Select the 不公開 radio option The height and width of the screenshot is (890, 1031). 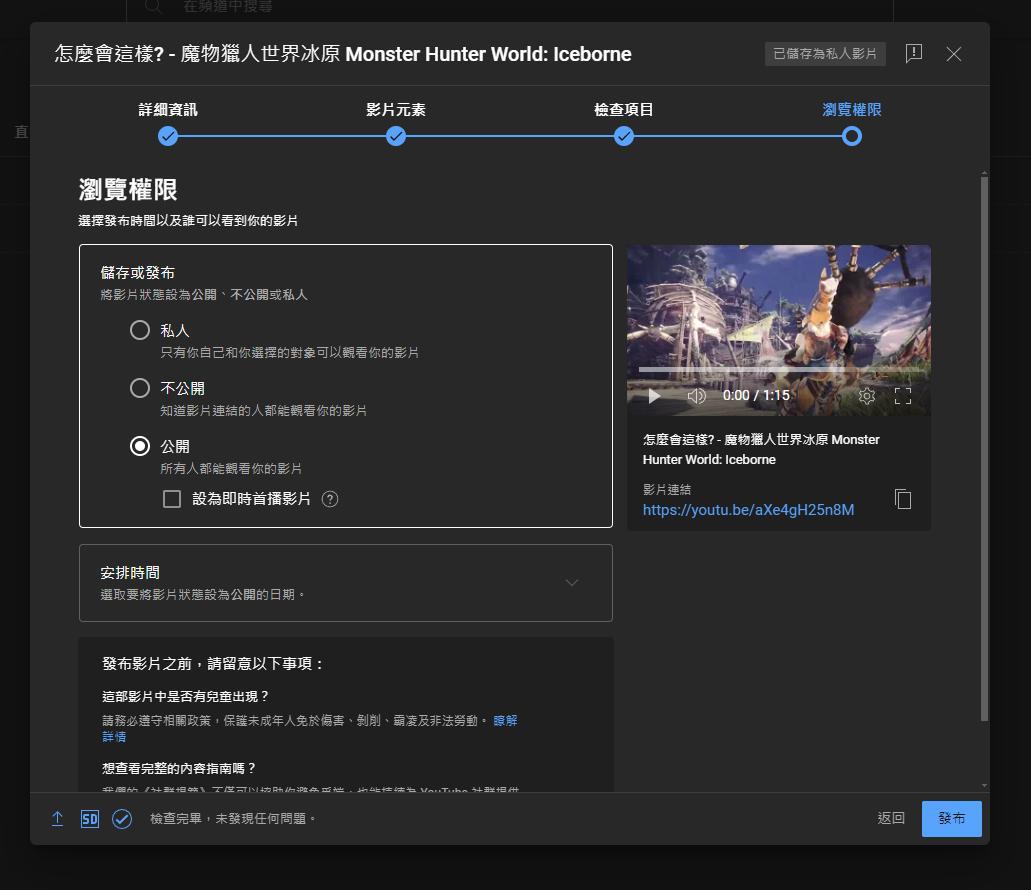point(140,388)
